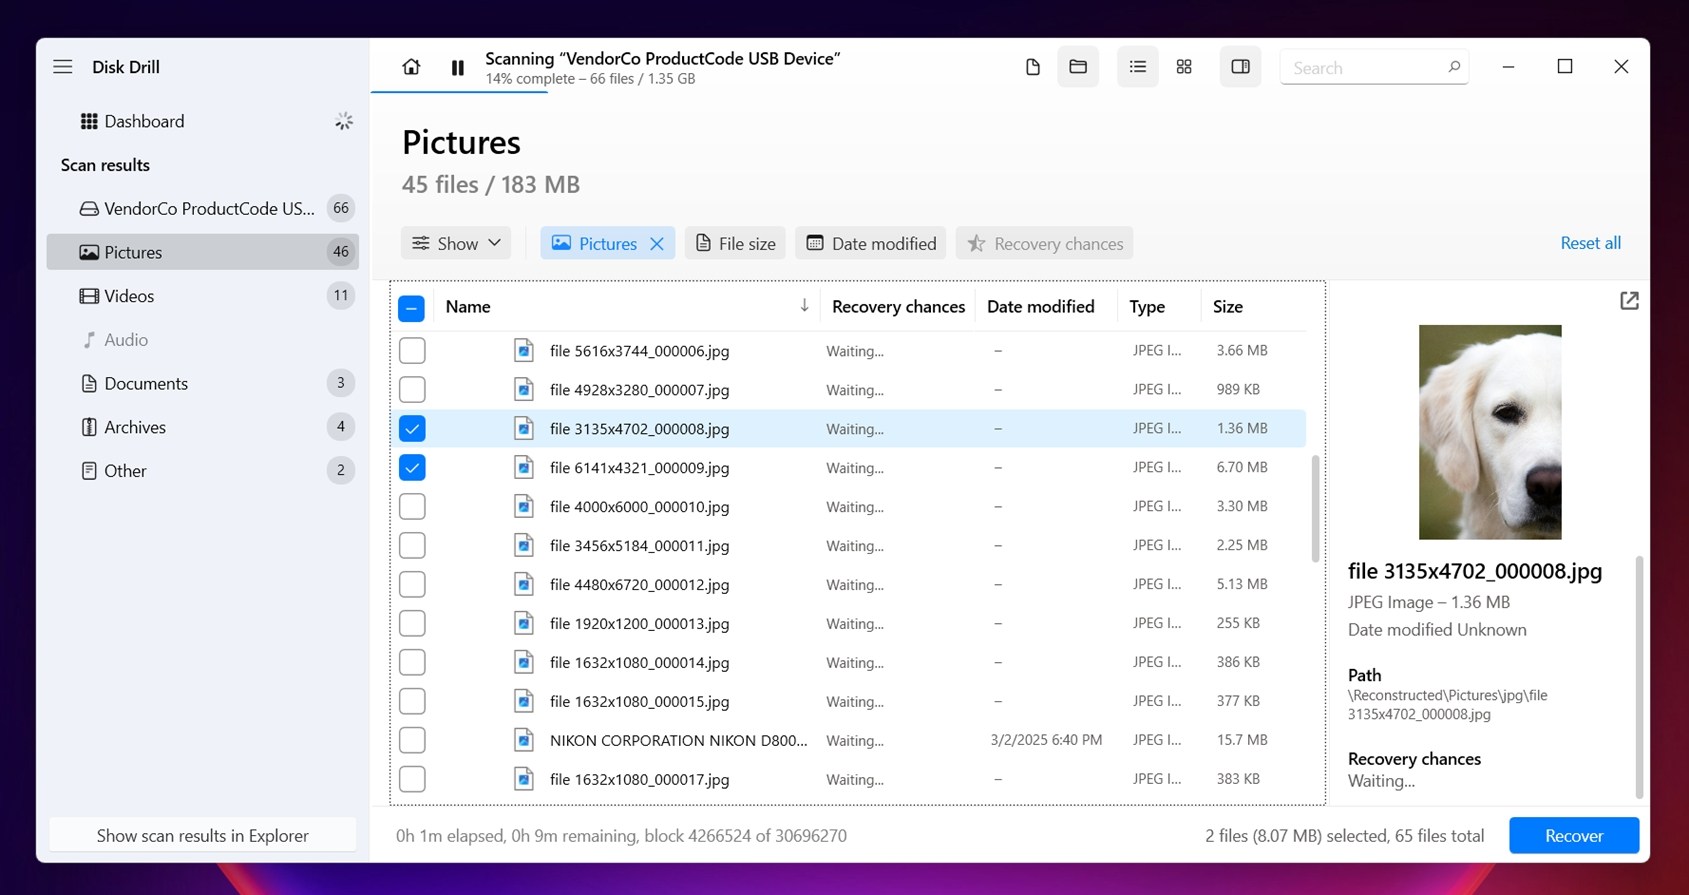
Task: Click the Reset all link
Action: point(1590,243)
